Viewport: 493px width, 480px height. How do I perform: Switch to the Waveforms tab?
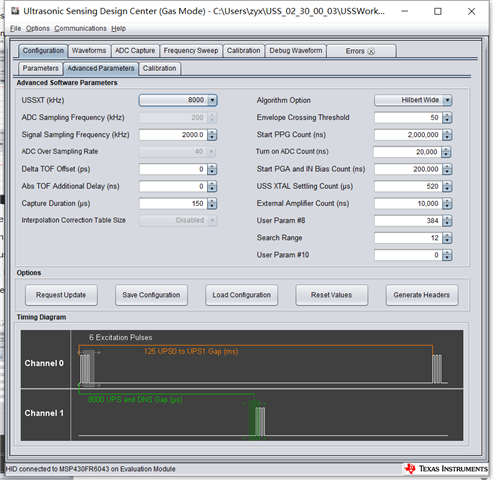click(89, 51)
